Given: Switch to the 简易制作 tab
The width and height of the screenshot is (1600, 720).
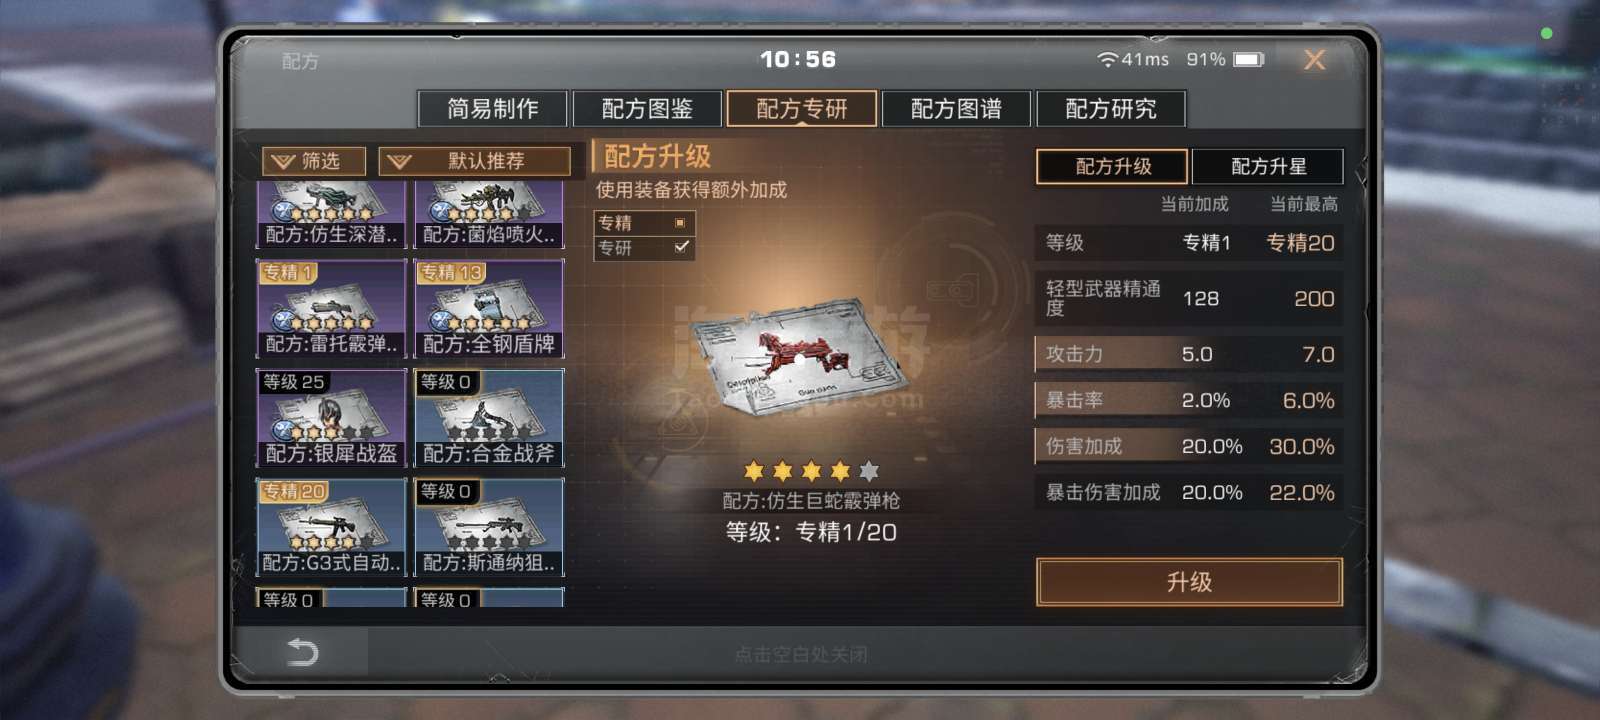Looking at the screenshot, I should click(x=492, y=108).
